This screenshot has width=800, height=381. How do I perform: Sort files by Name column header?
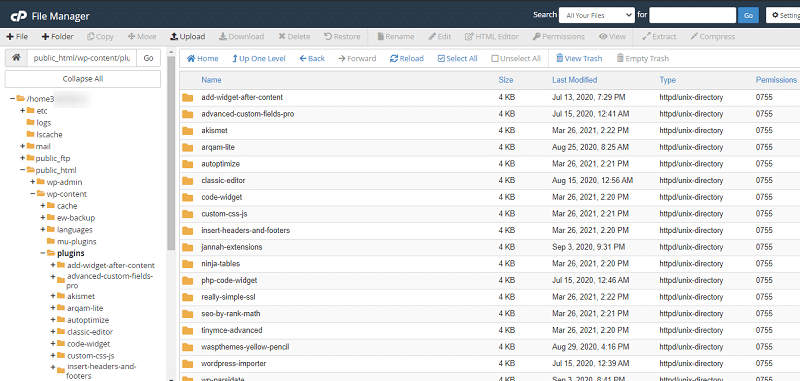tap(211, 80)
